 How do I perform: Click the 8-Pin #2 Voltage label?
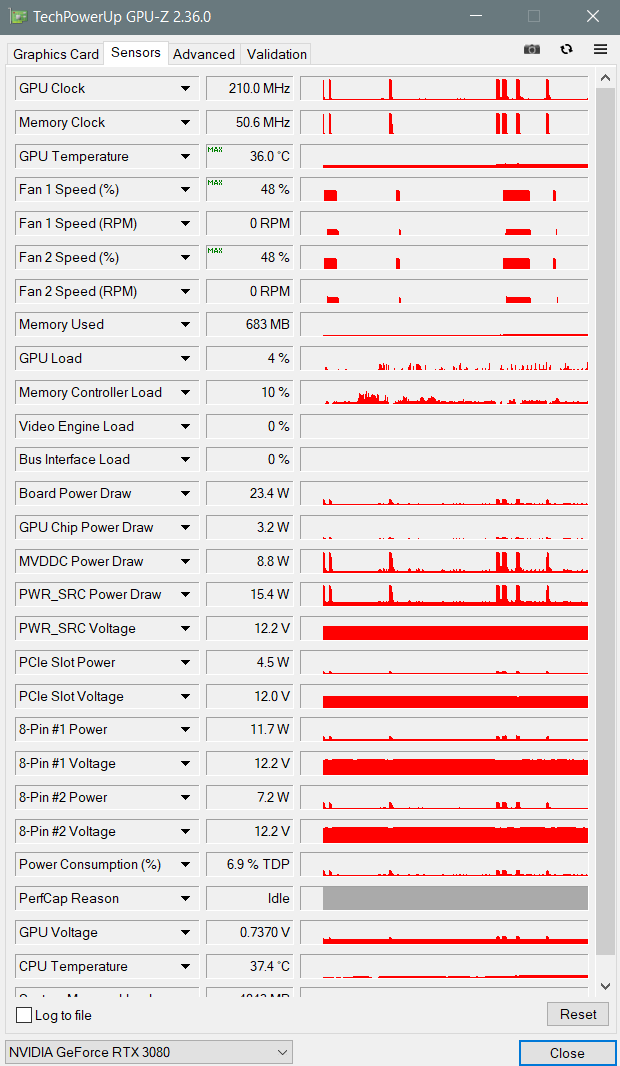(67, 831)
